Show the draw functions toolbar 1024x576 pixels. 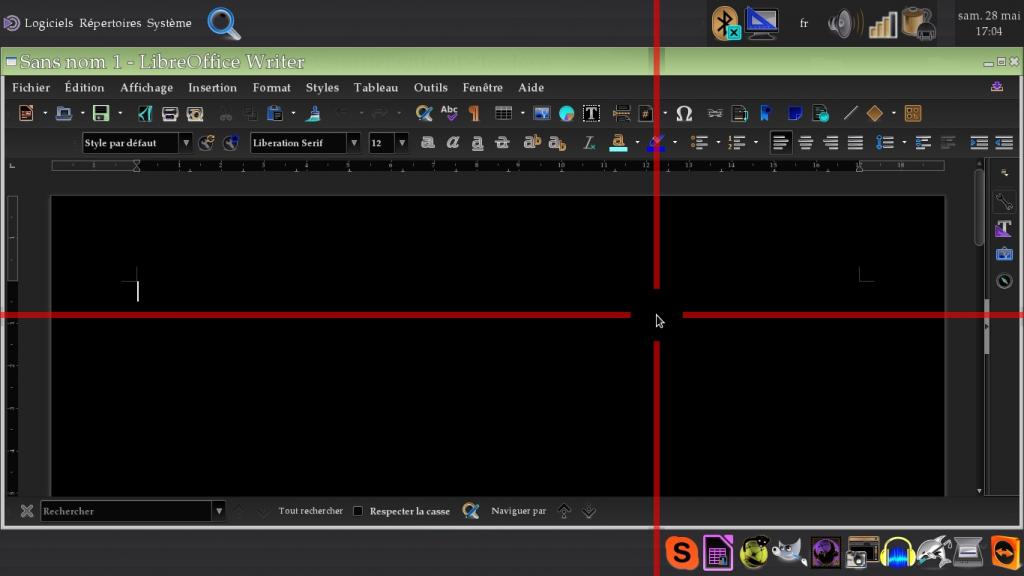click(912, 114)
